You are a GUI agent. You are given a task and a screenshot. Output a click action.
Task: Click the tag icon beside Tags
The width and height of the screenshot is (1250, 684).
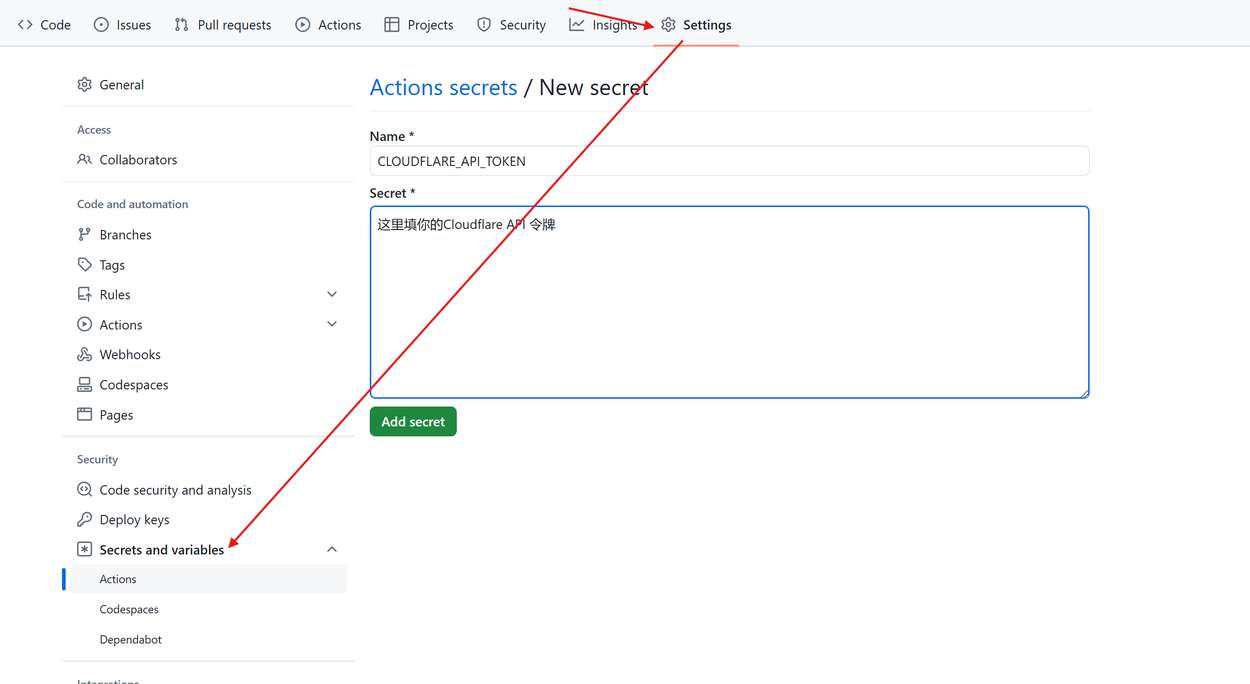[x=84, y=264]
